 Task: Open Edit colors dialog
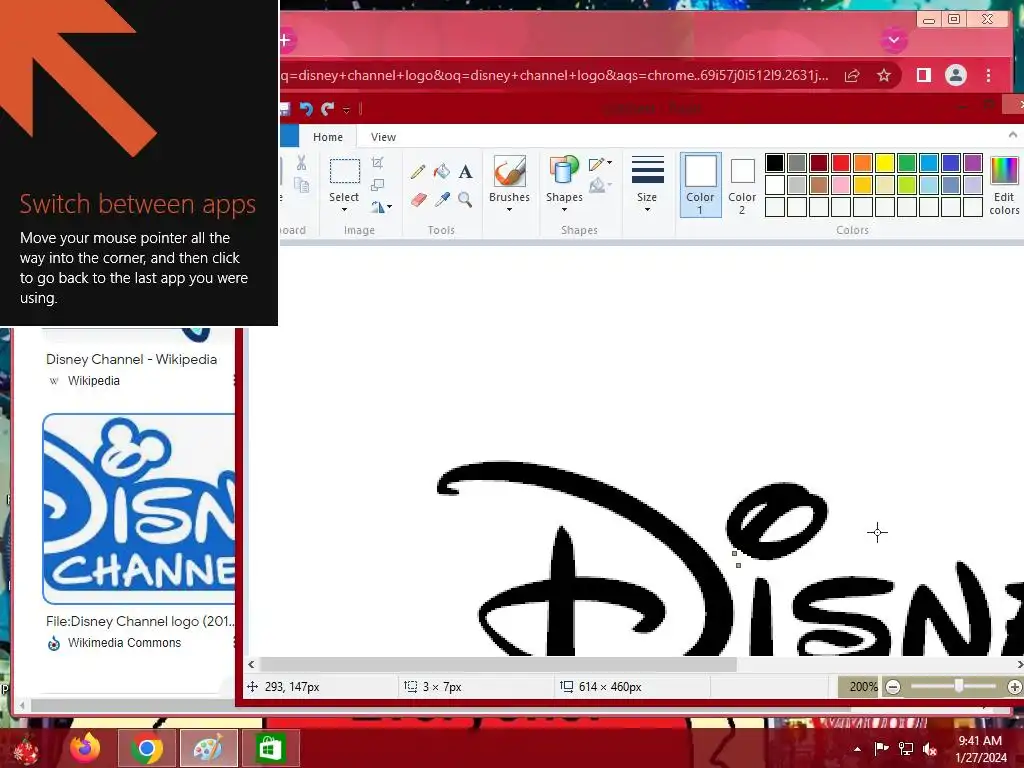click(1004, 185)
